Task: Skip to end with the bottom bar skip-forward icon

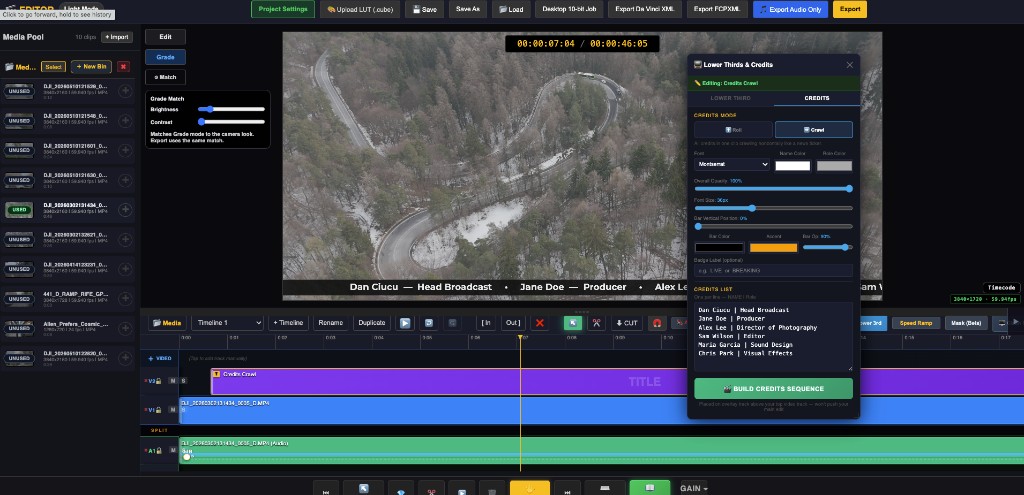Action: (567, 488)
